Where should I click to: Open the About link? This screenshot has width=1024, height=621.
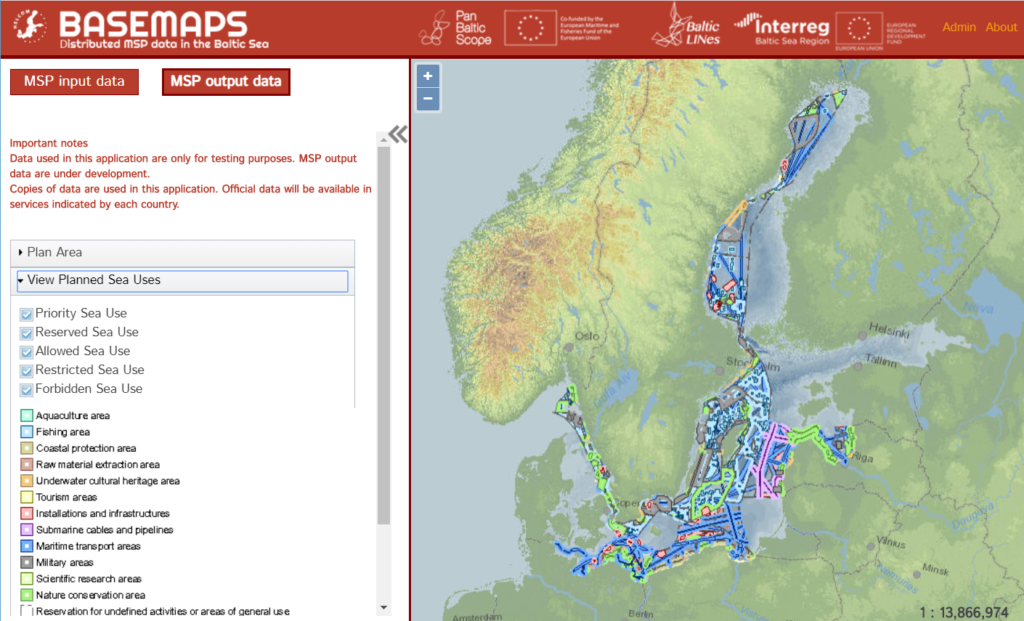click(1000, 27)
